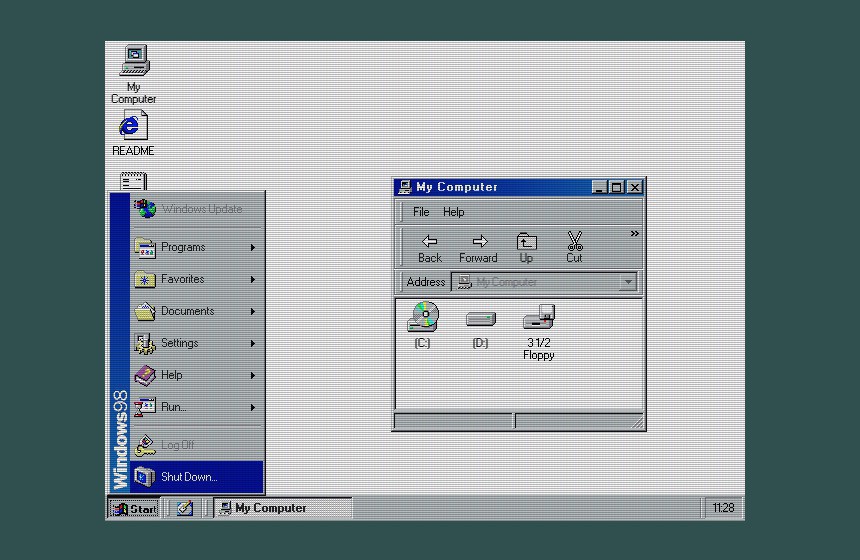Expand the Settings submenu arrow
Screen dimensions: 860x560
point(253,343)
